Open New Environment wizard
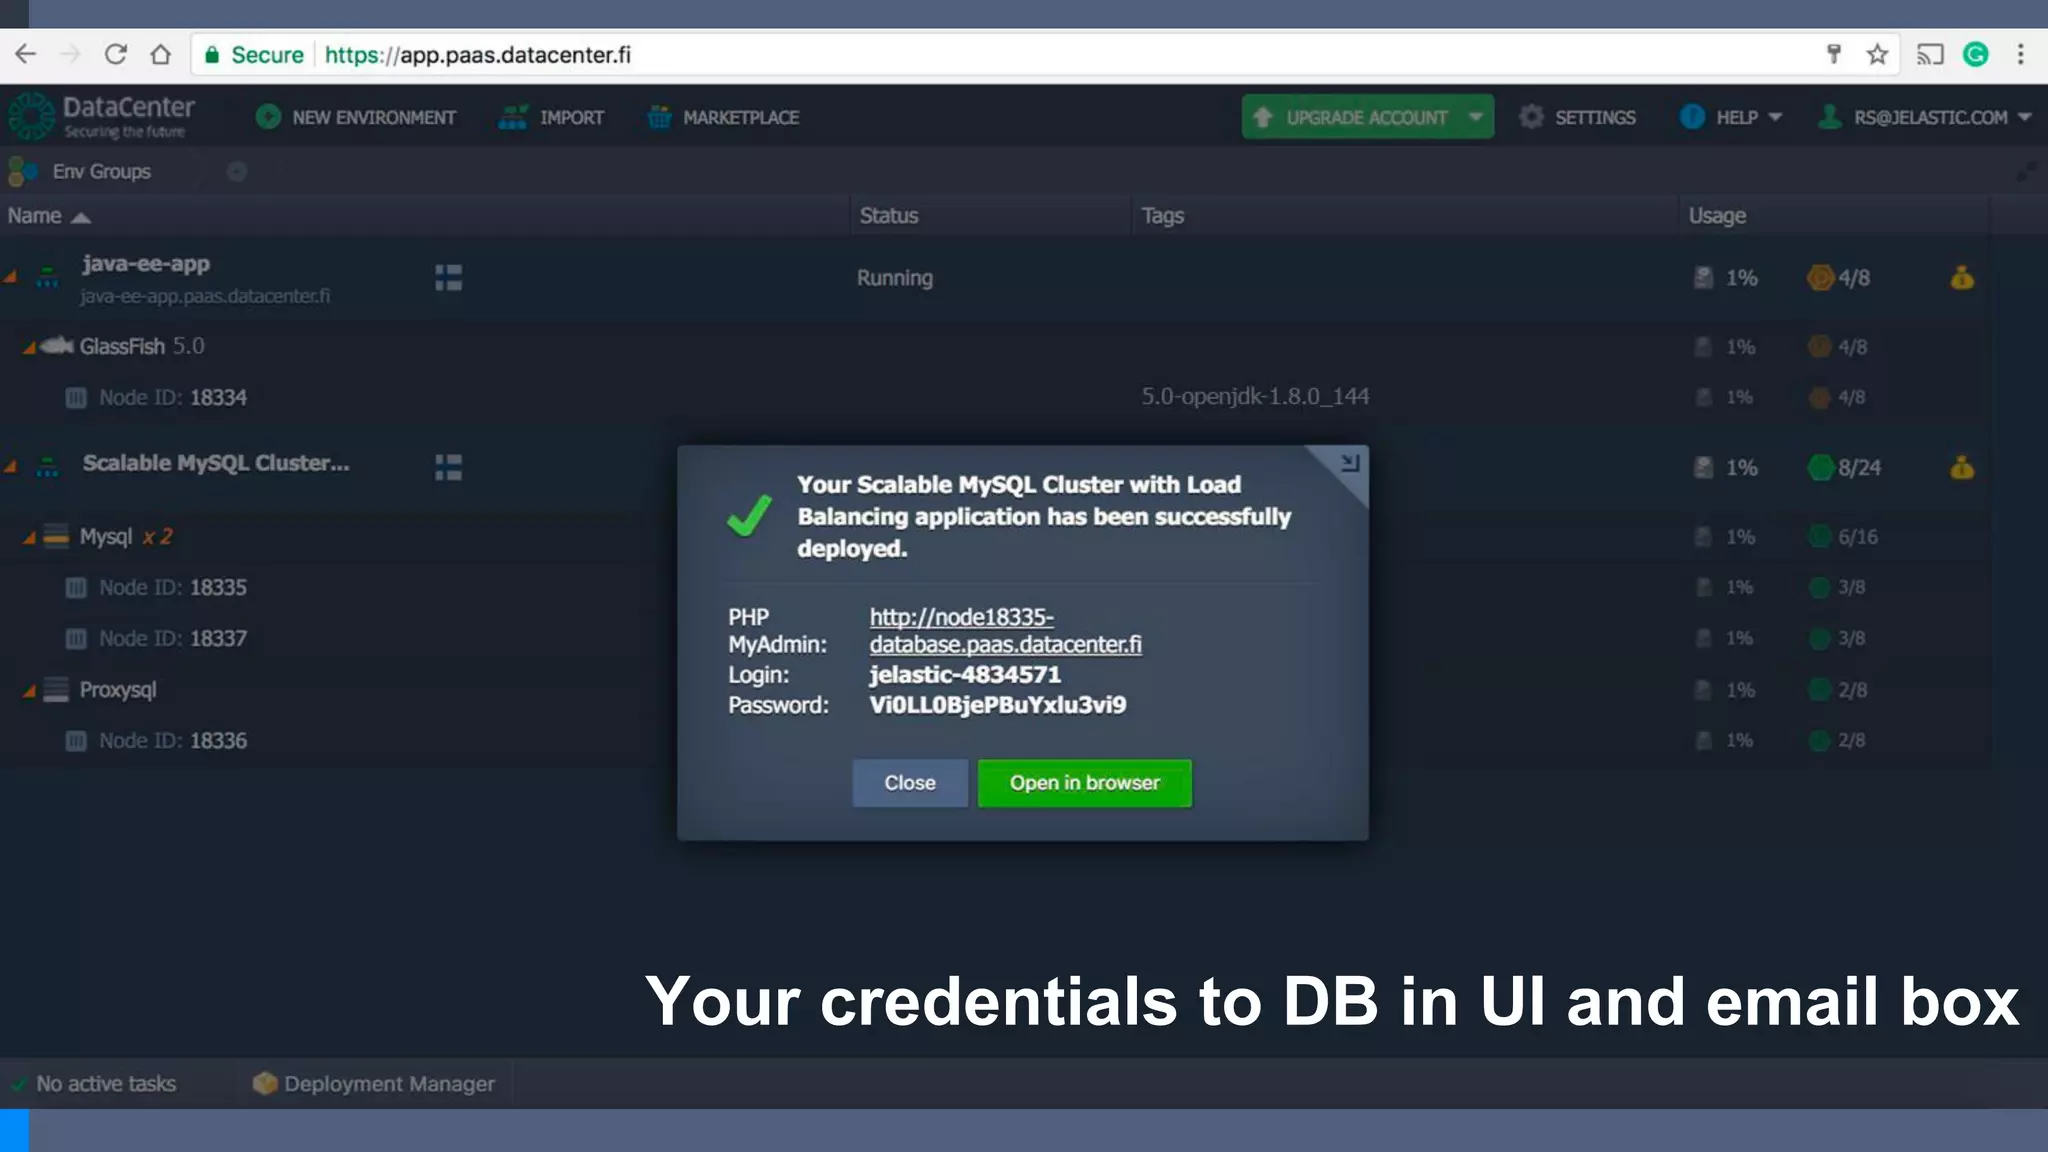2048x1152 pixels. (356, 118)
